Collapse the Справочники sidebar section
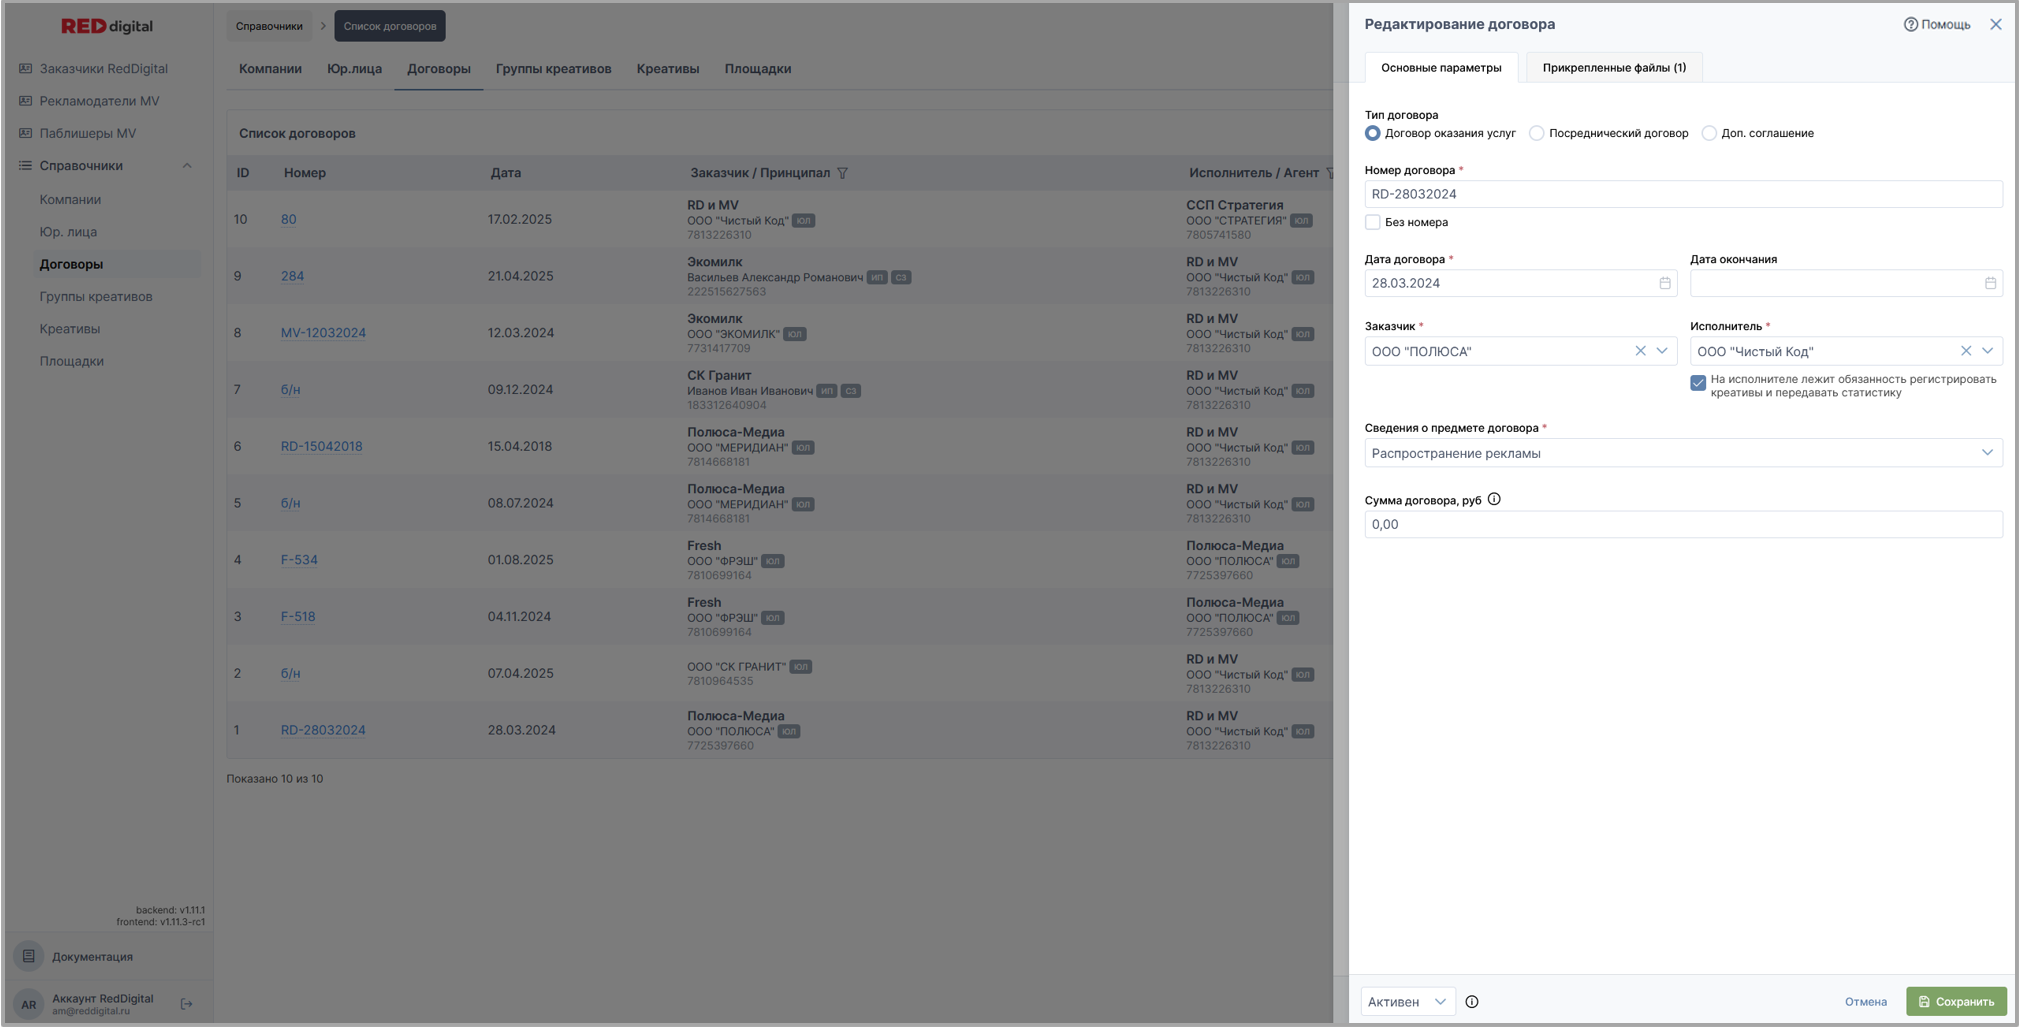Image resolution: width=2020 pixels, height=1027 pixels. pyautogui.click(x=187, y=166)
